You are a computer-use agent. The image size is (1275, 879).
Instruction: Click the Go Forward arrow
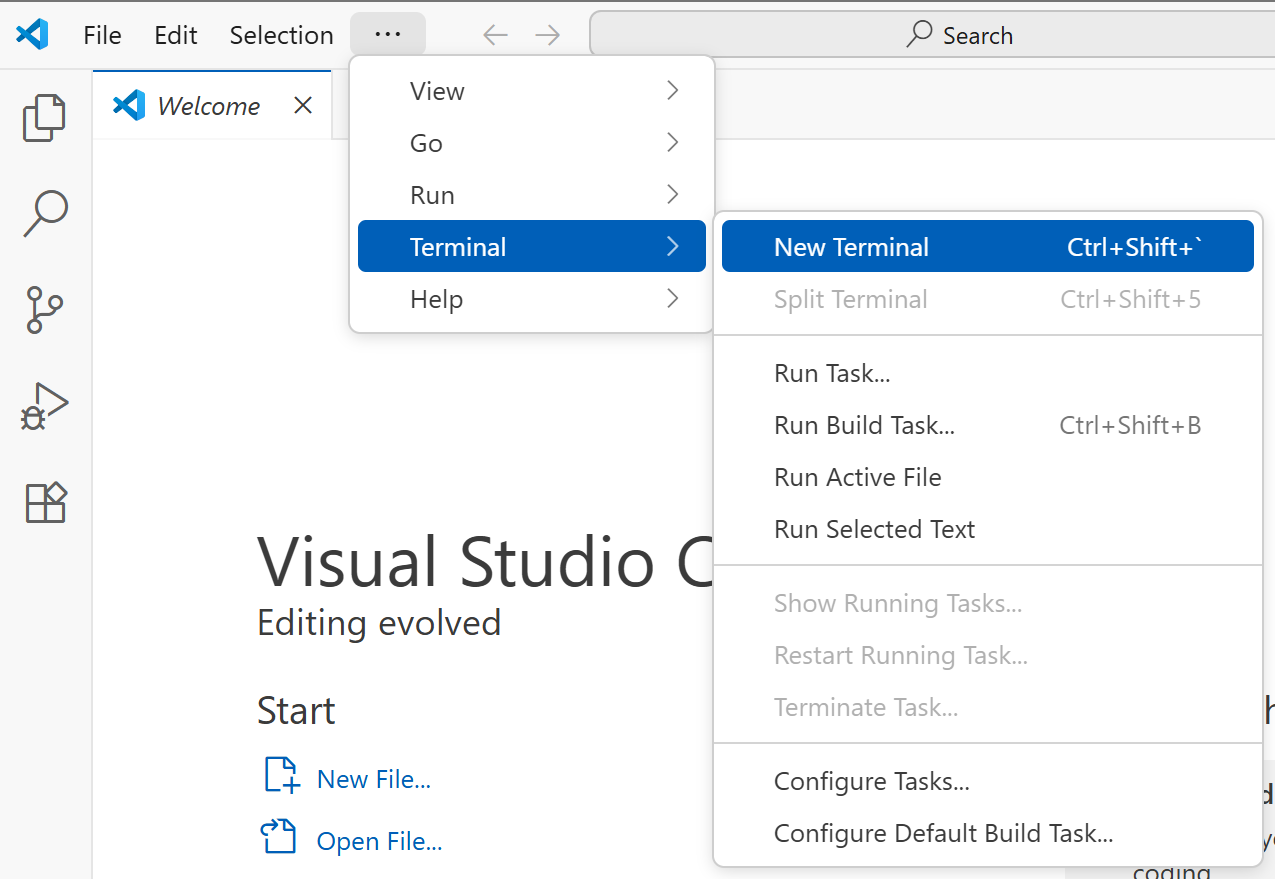coord(547,35)
